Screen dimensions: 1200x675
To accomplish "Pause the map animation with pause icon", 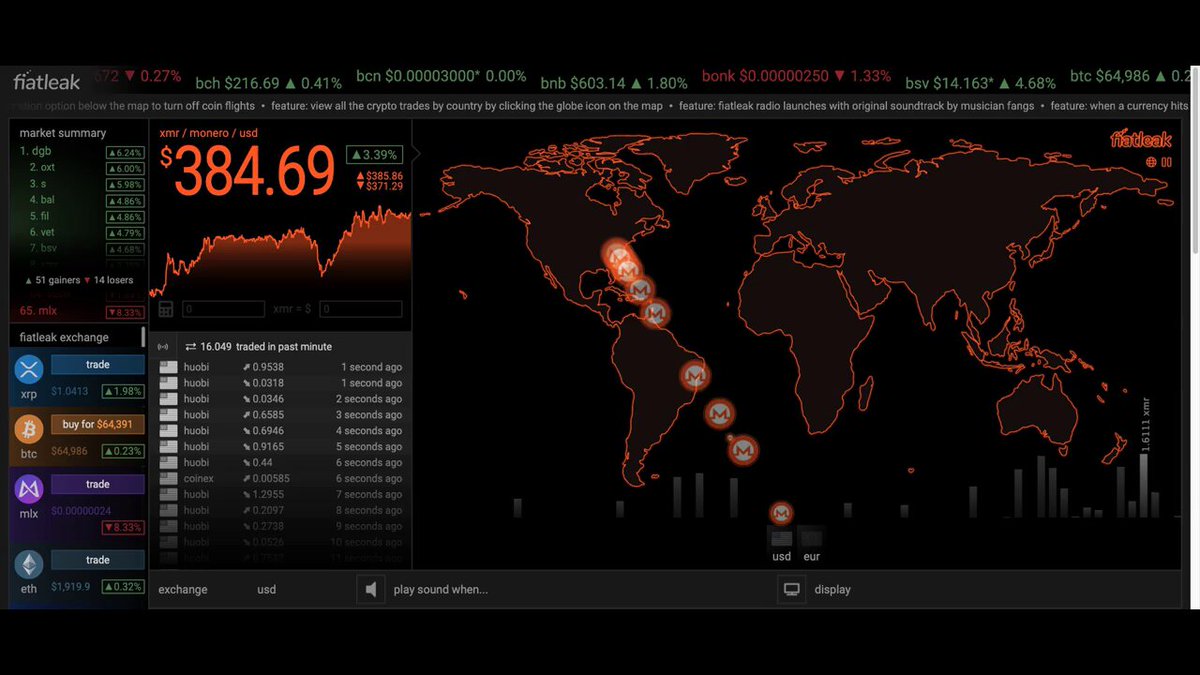I will tap(1167, 162).
